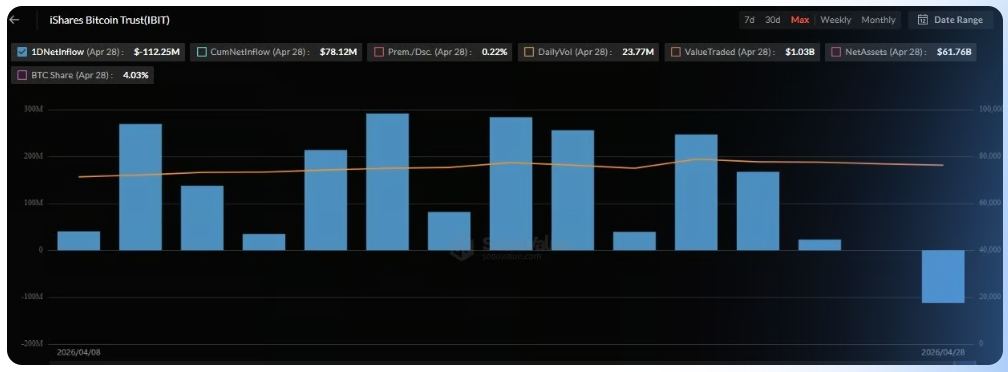Screen dimensions: 1008x372
Task: Click the 0.22% premium value
Action: click(494, 52)
